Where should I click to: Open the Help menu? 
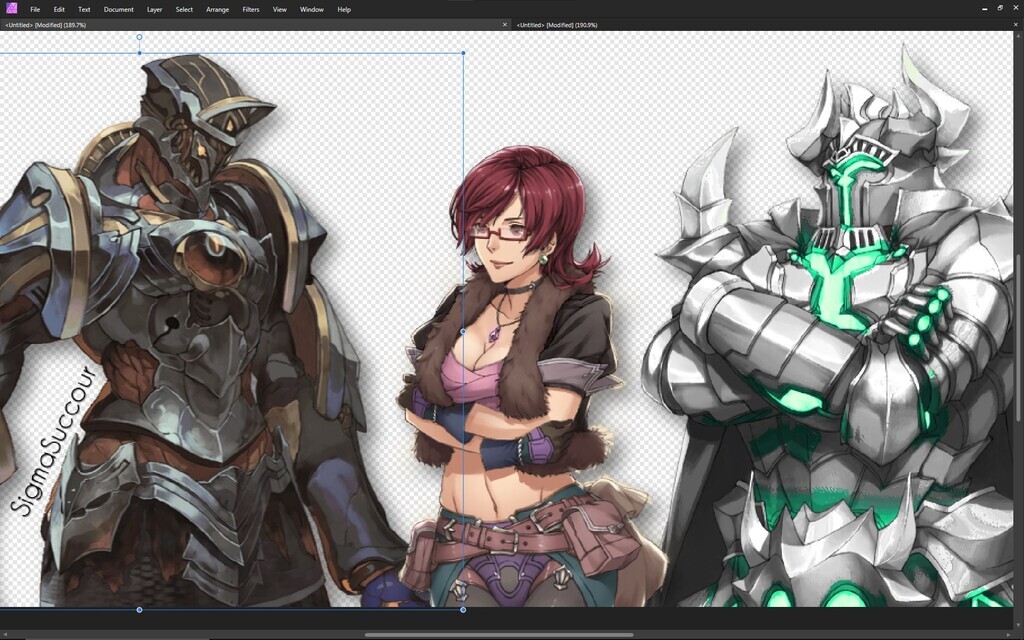pos(344,9)
